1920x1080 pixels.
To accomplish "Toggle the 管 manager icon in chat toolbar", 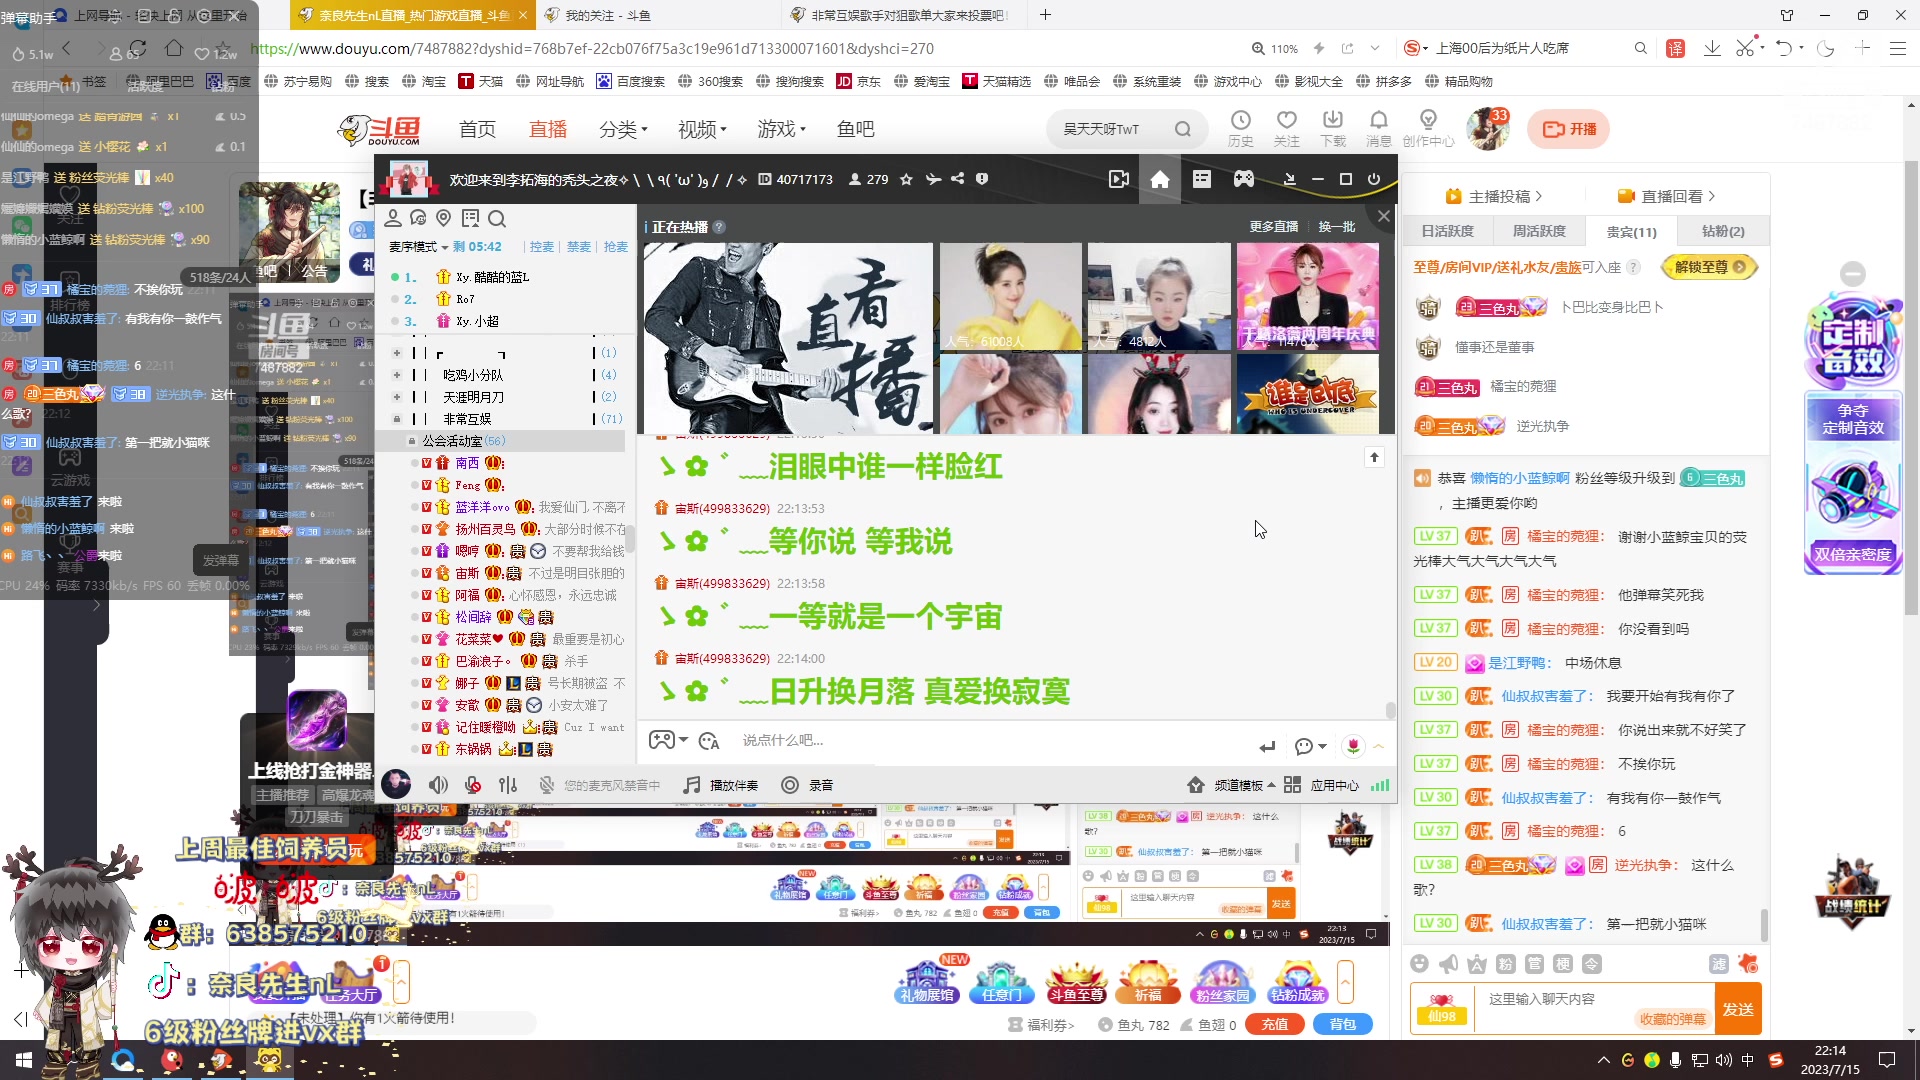I will point(1534,963).
